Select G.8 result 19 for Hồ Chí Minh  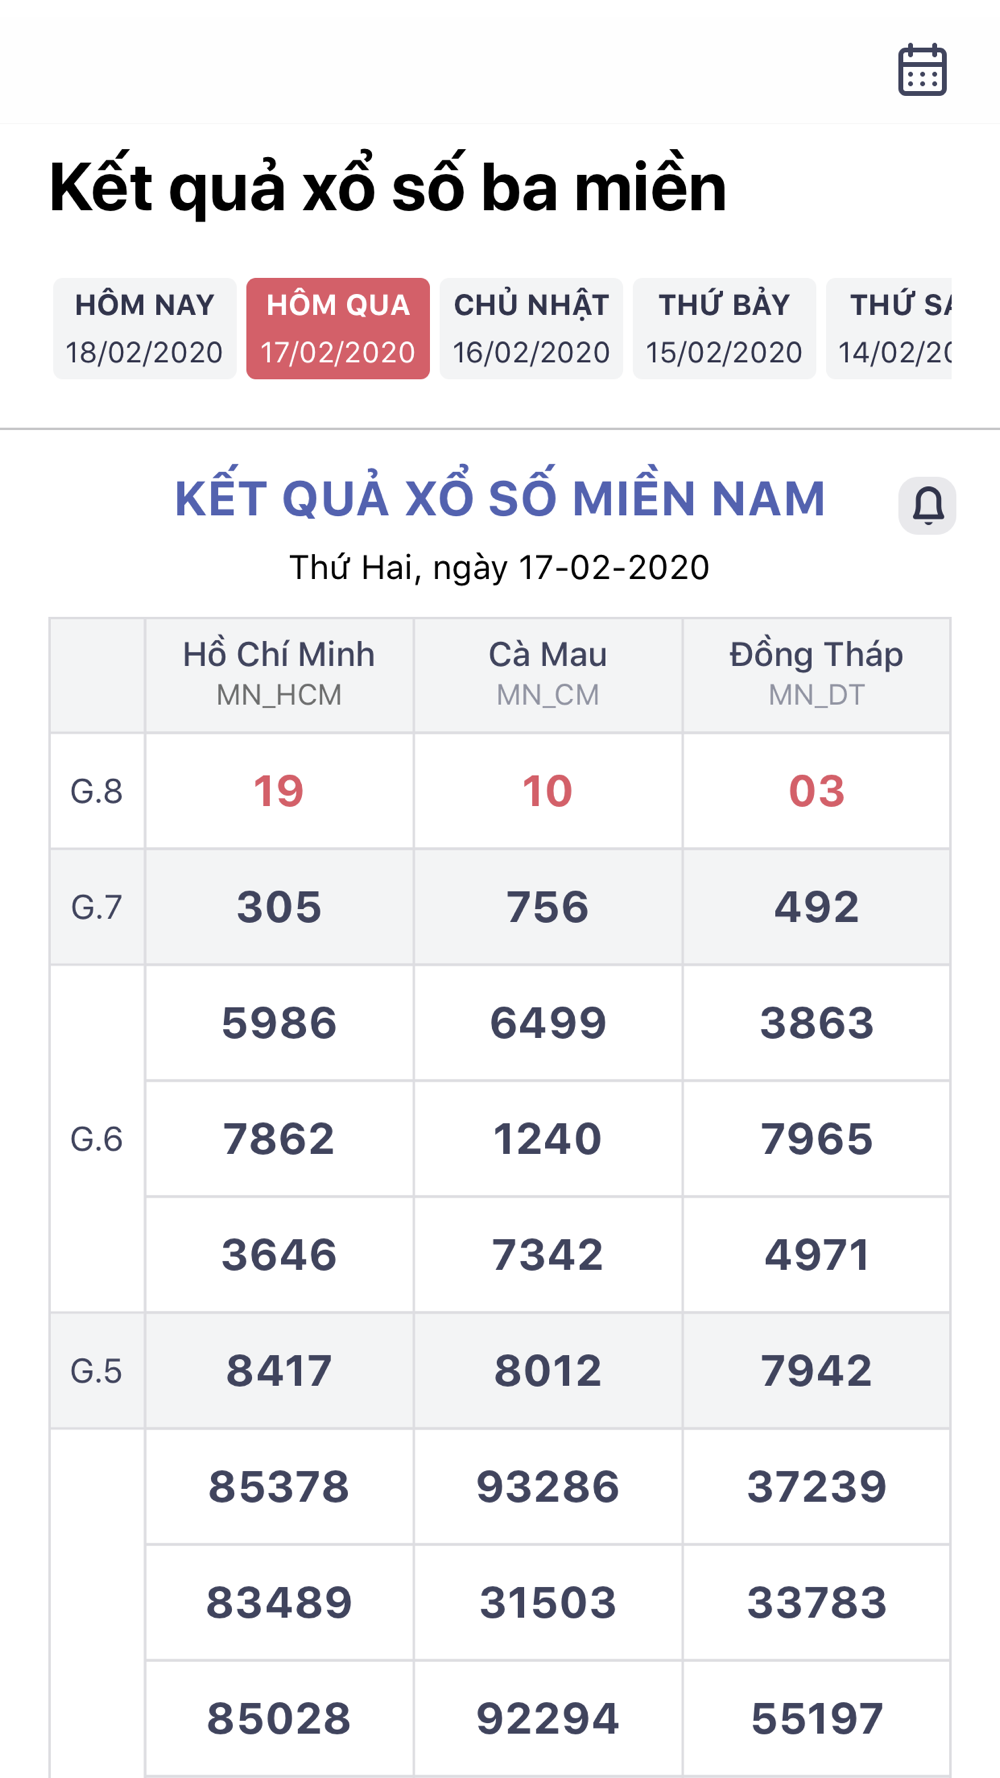(x=279, y=791)
